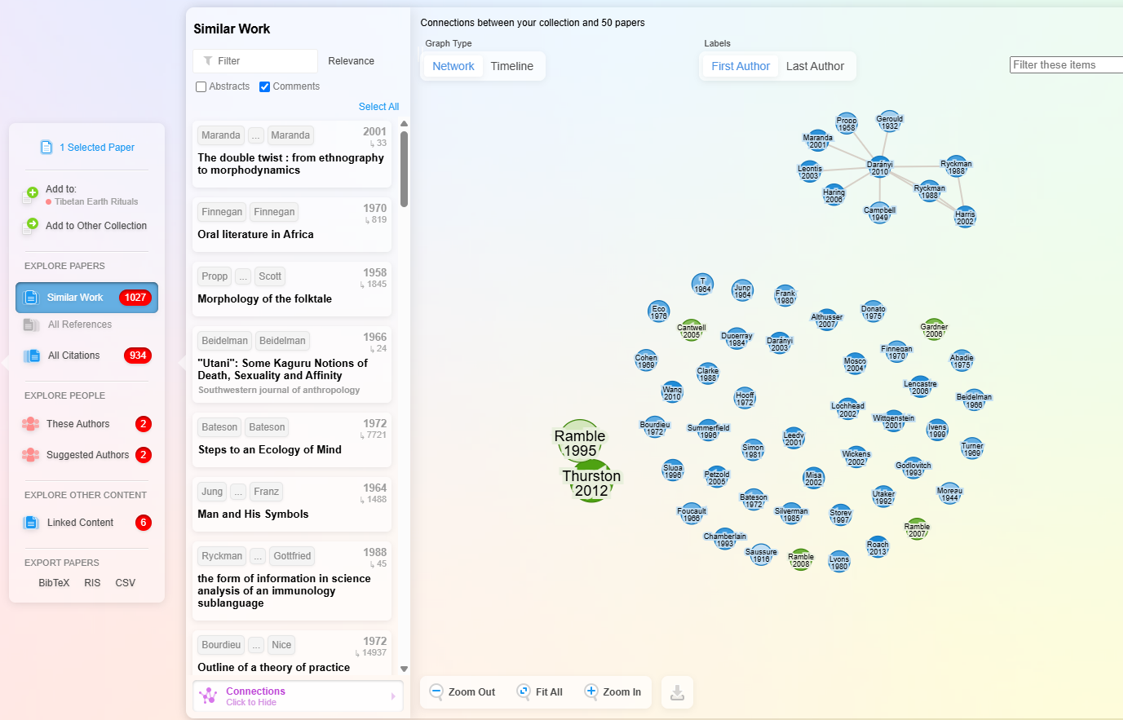Export papers as CSV
Viewport: 1123px width, 720px height.
coord(125,582)
